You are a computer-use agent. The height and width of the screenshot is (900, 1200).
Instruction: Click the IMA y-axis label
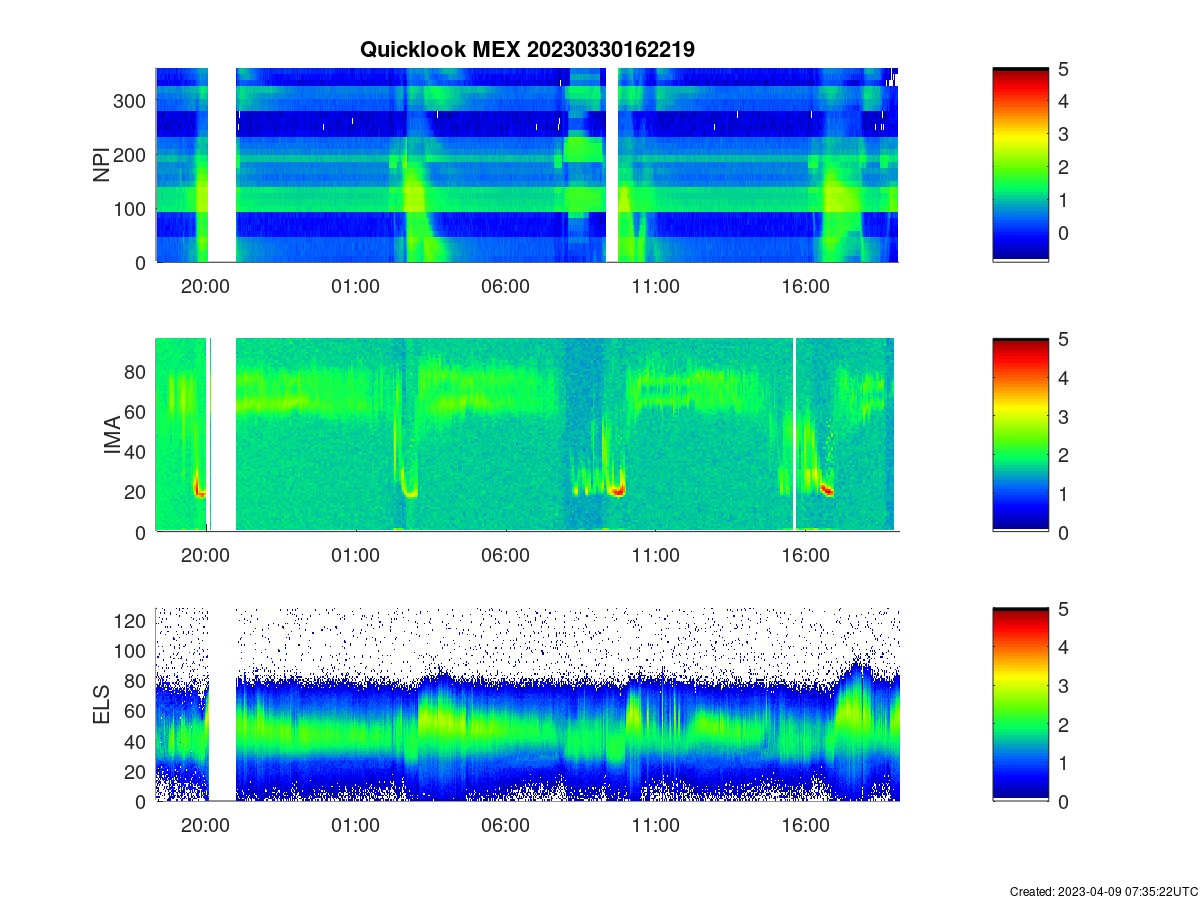pos(112,435)
